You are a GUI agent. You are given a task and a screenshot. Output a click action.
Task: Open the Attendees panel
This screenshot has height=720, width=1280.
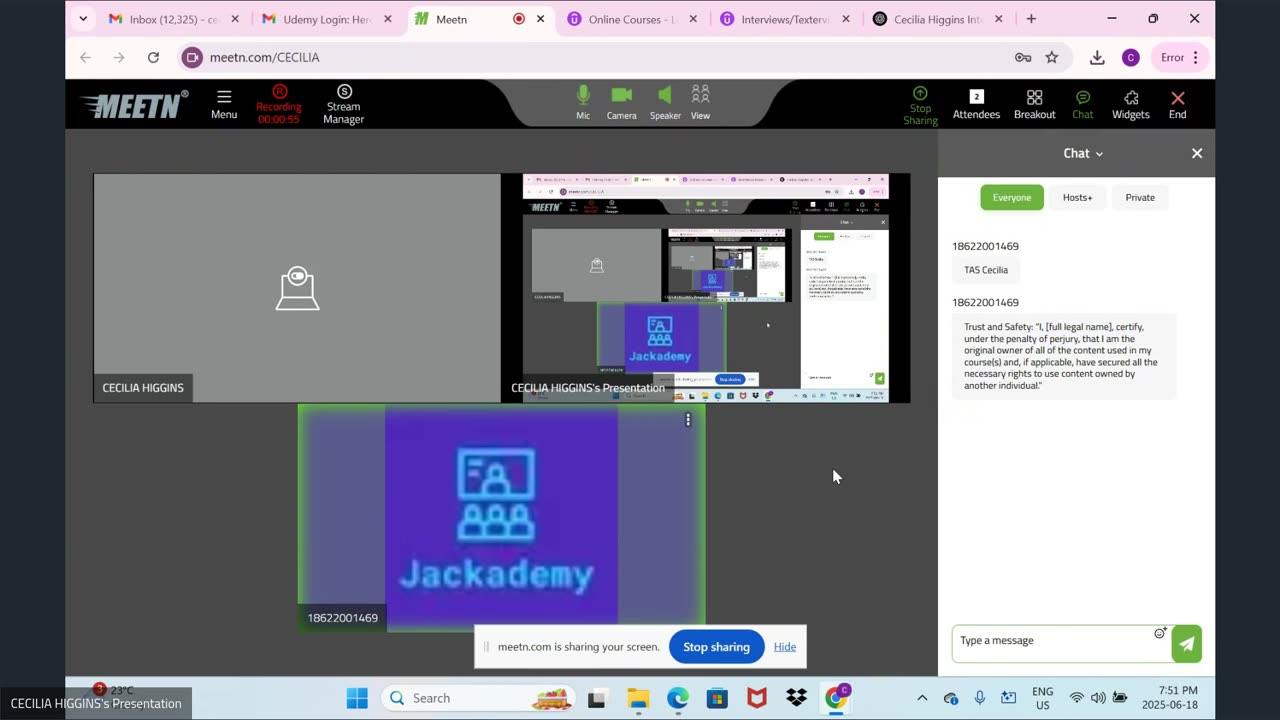[x=976, y=104]
